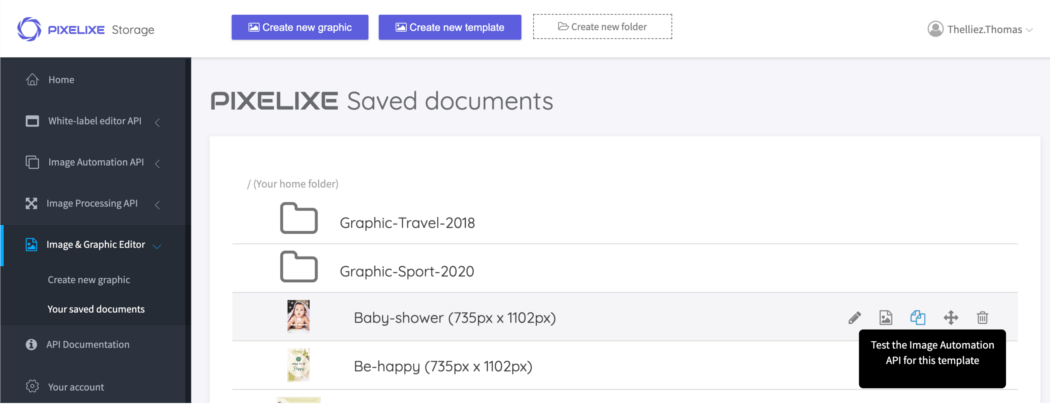
Task: Open the Graphic-Travel-2018 folder icon
Action: click(299, 219)
